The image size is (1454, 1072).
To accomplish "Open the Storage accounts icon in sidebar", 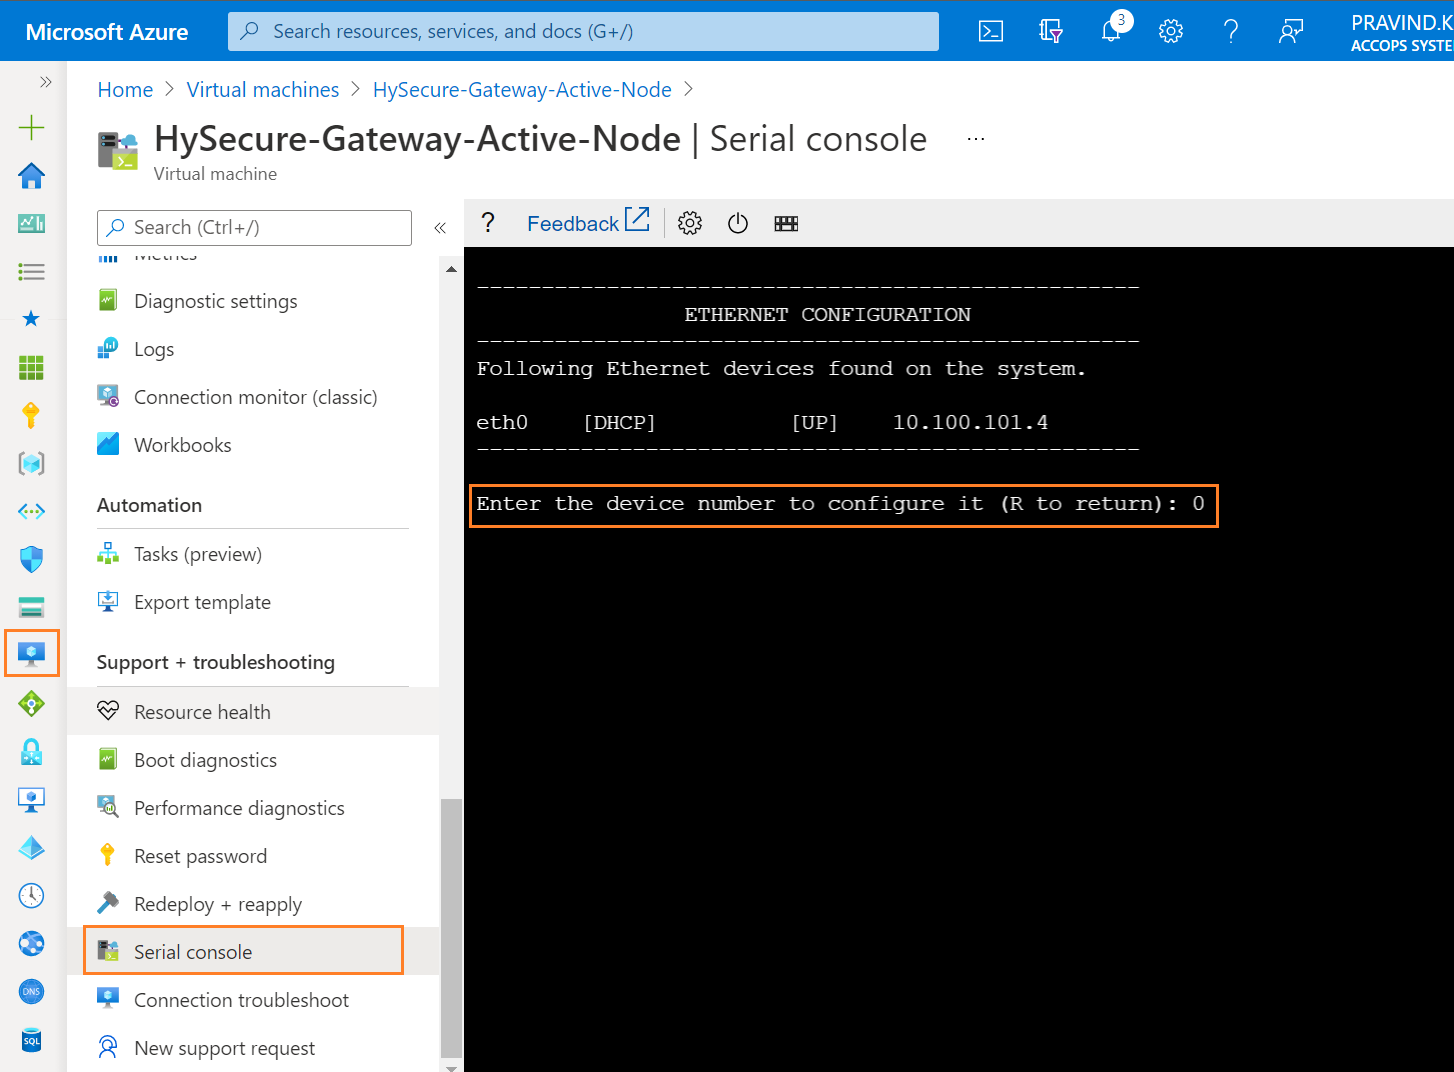I will [32, 607].
